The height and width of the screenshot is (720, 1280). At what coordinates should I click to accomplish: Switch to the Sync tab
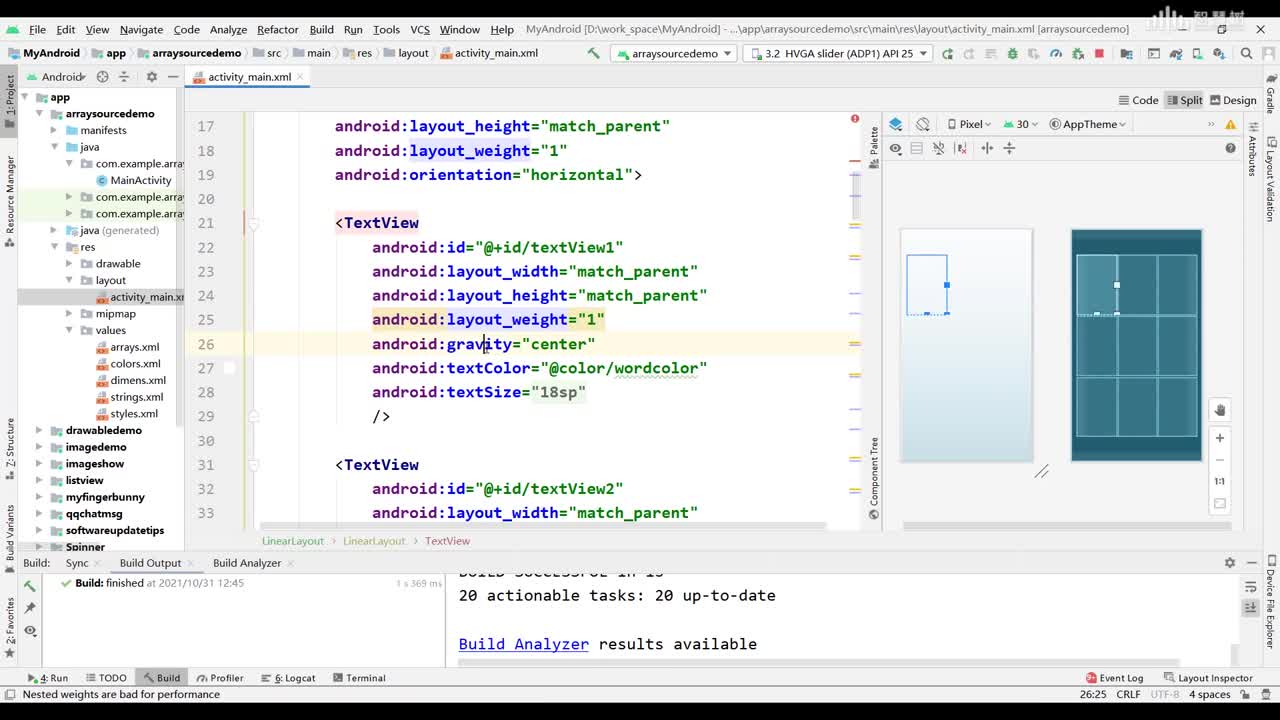pos(77,563)
